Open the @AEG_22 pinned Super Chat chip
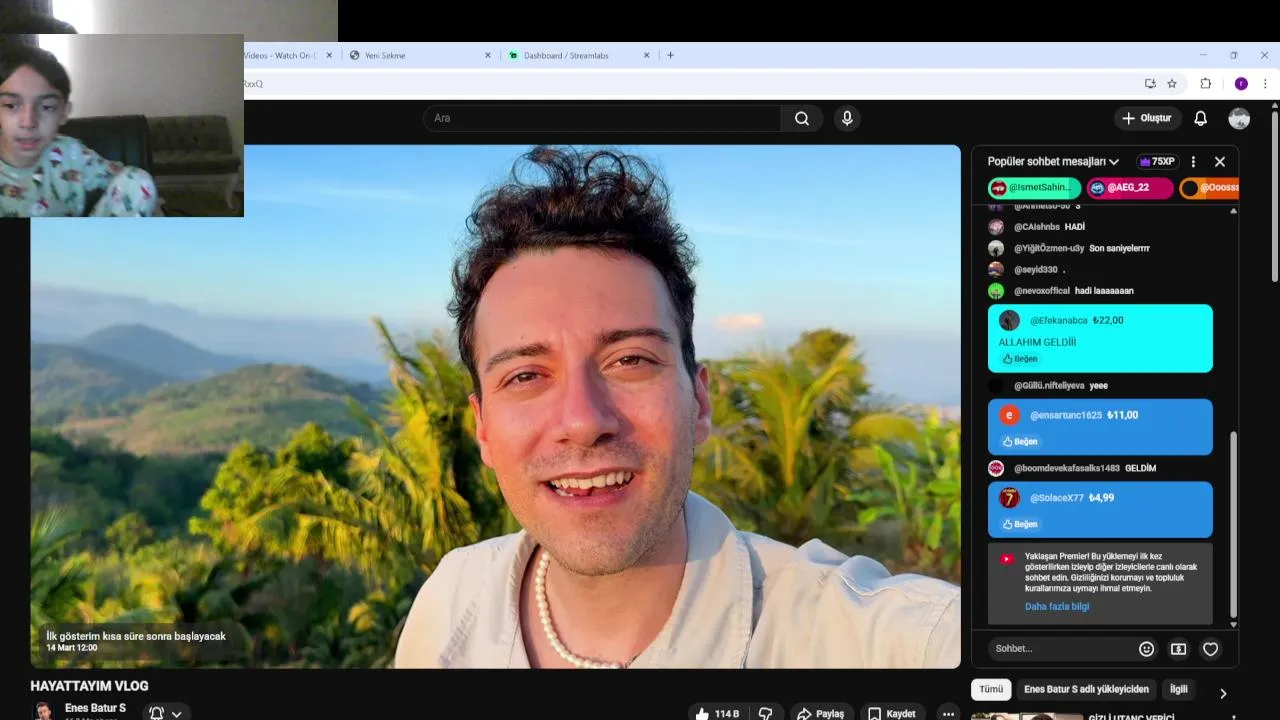Image resolution: width=1280 pixels, height=720 pixels. (x=1130, y=187)
